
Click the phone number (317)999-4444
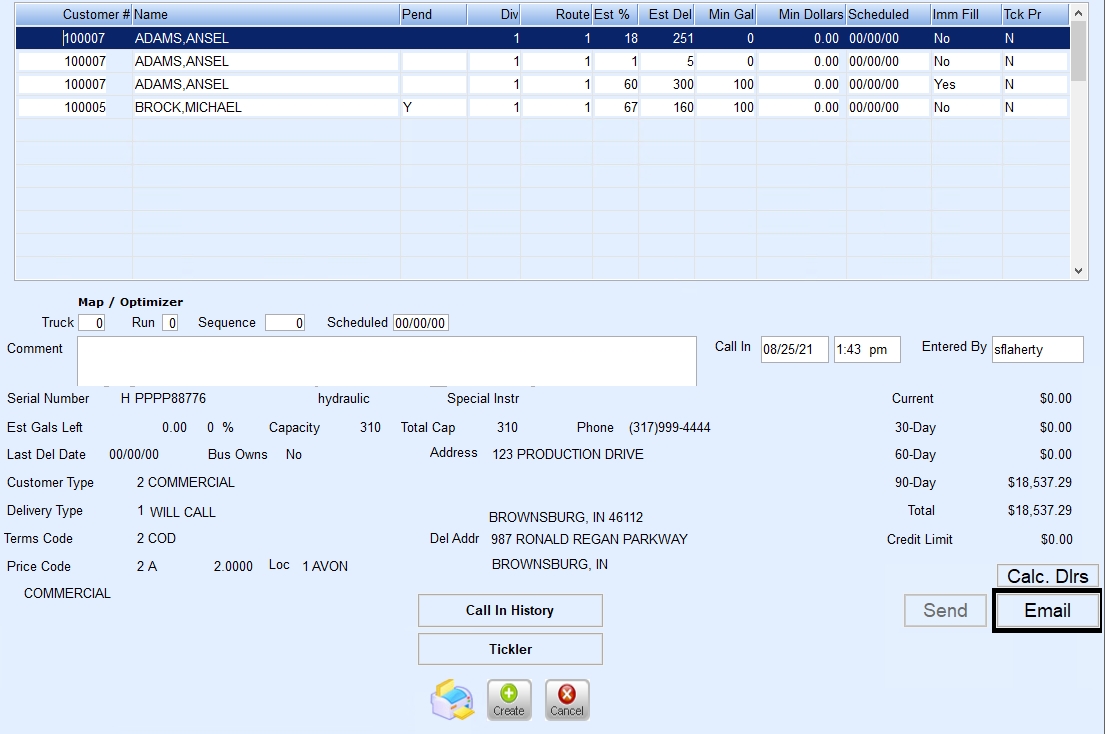[x=669, y=428]
